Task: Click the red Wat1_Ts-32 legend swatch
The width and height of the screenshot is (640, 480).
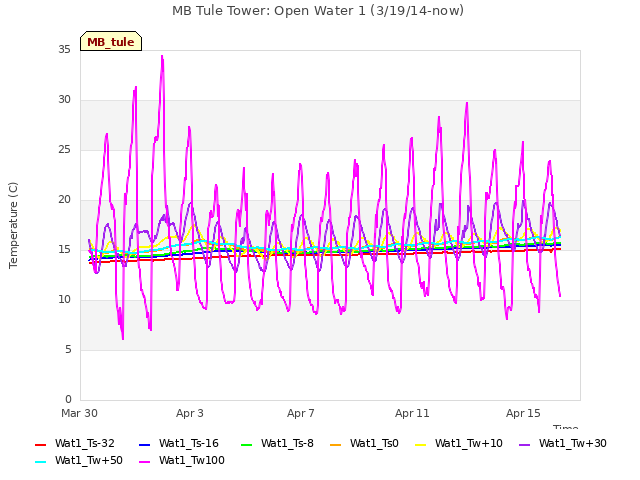Action: tap(40, 444)
